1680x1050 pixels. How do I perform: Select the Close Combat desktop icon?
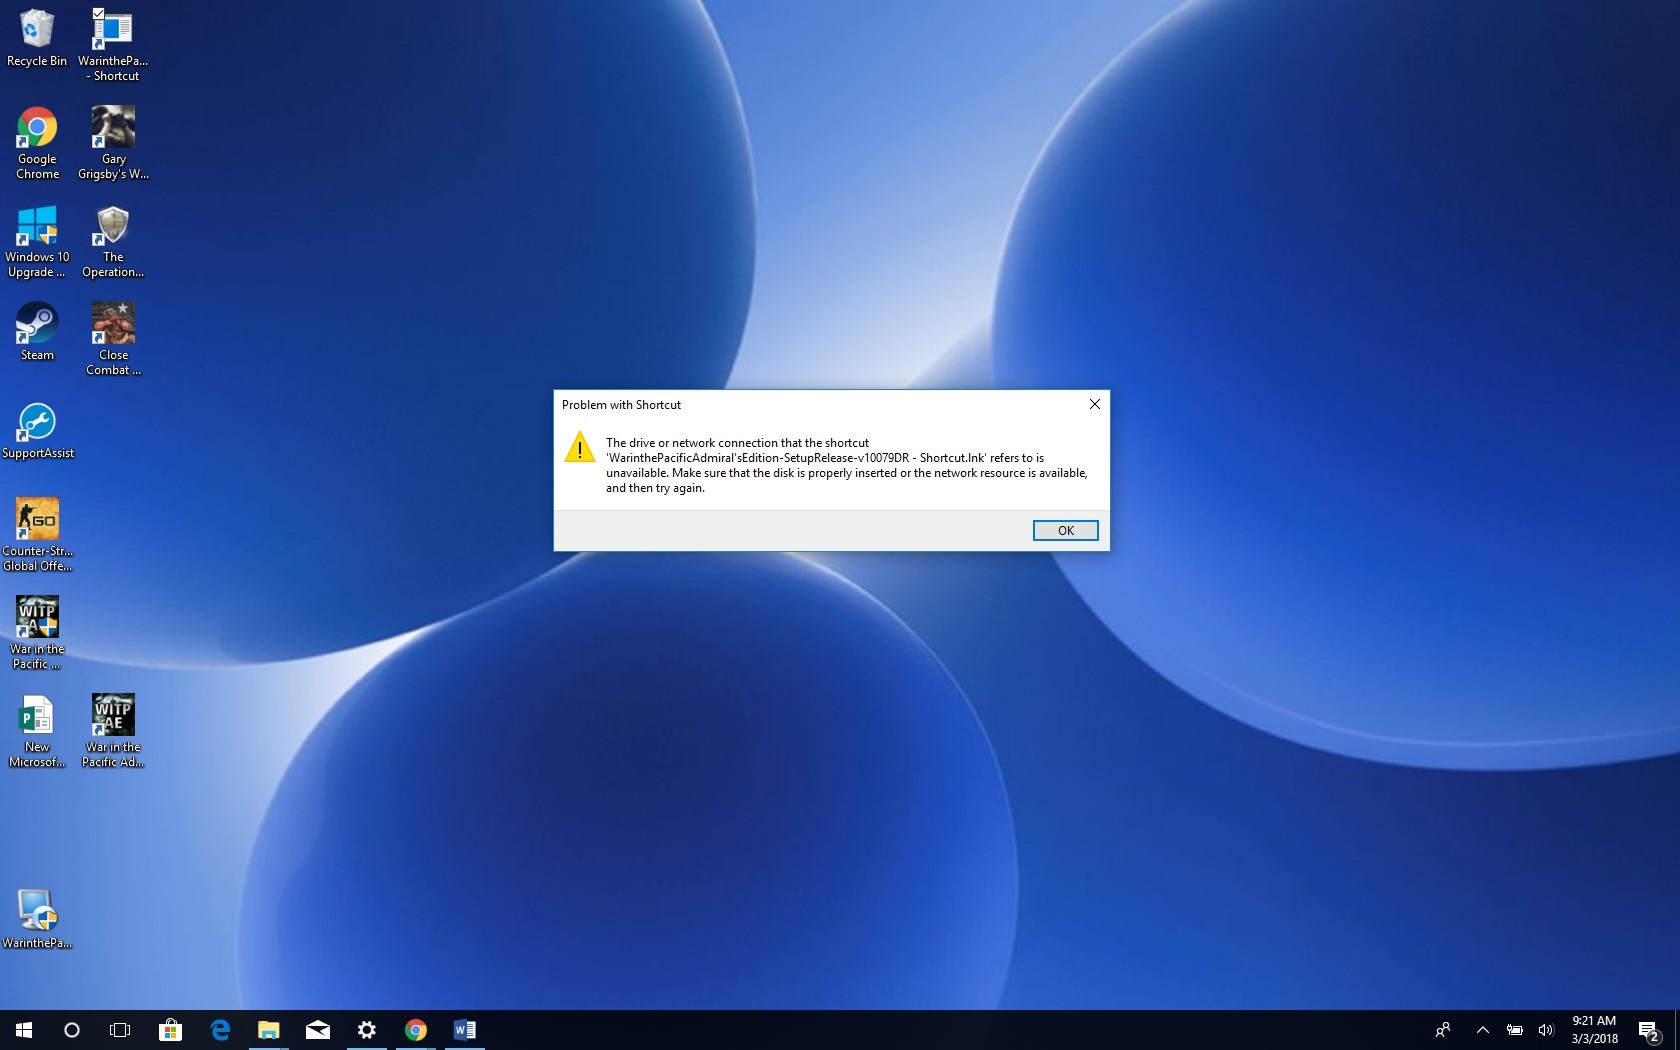coord(113,339)
